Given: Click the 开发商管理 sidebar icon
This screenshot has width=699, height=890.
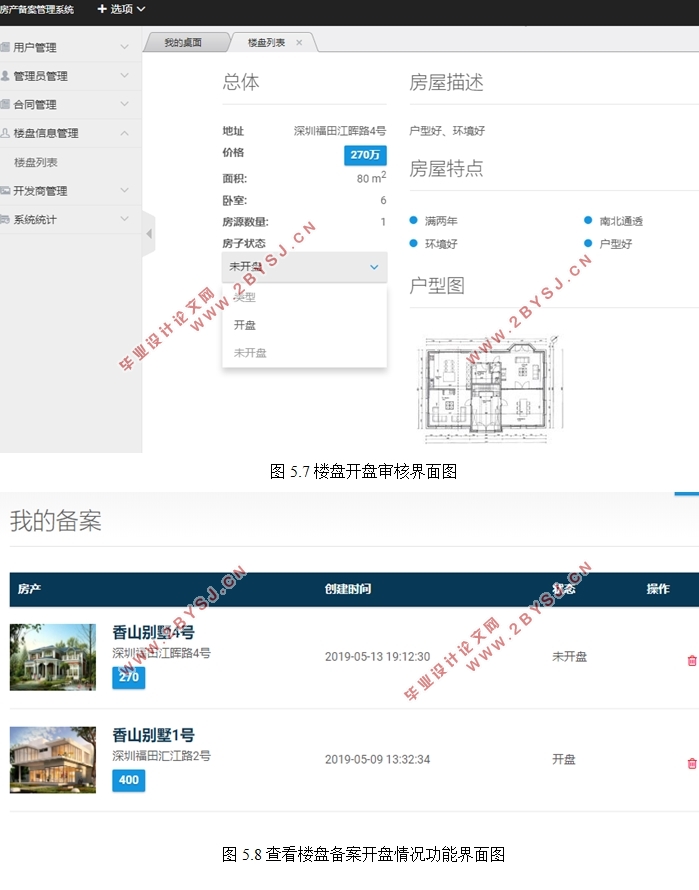Looking at the screenshot, I should [5, 191].
